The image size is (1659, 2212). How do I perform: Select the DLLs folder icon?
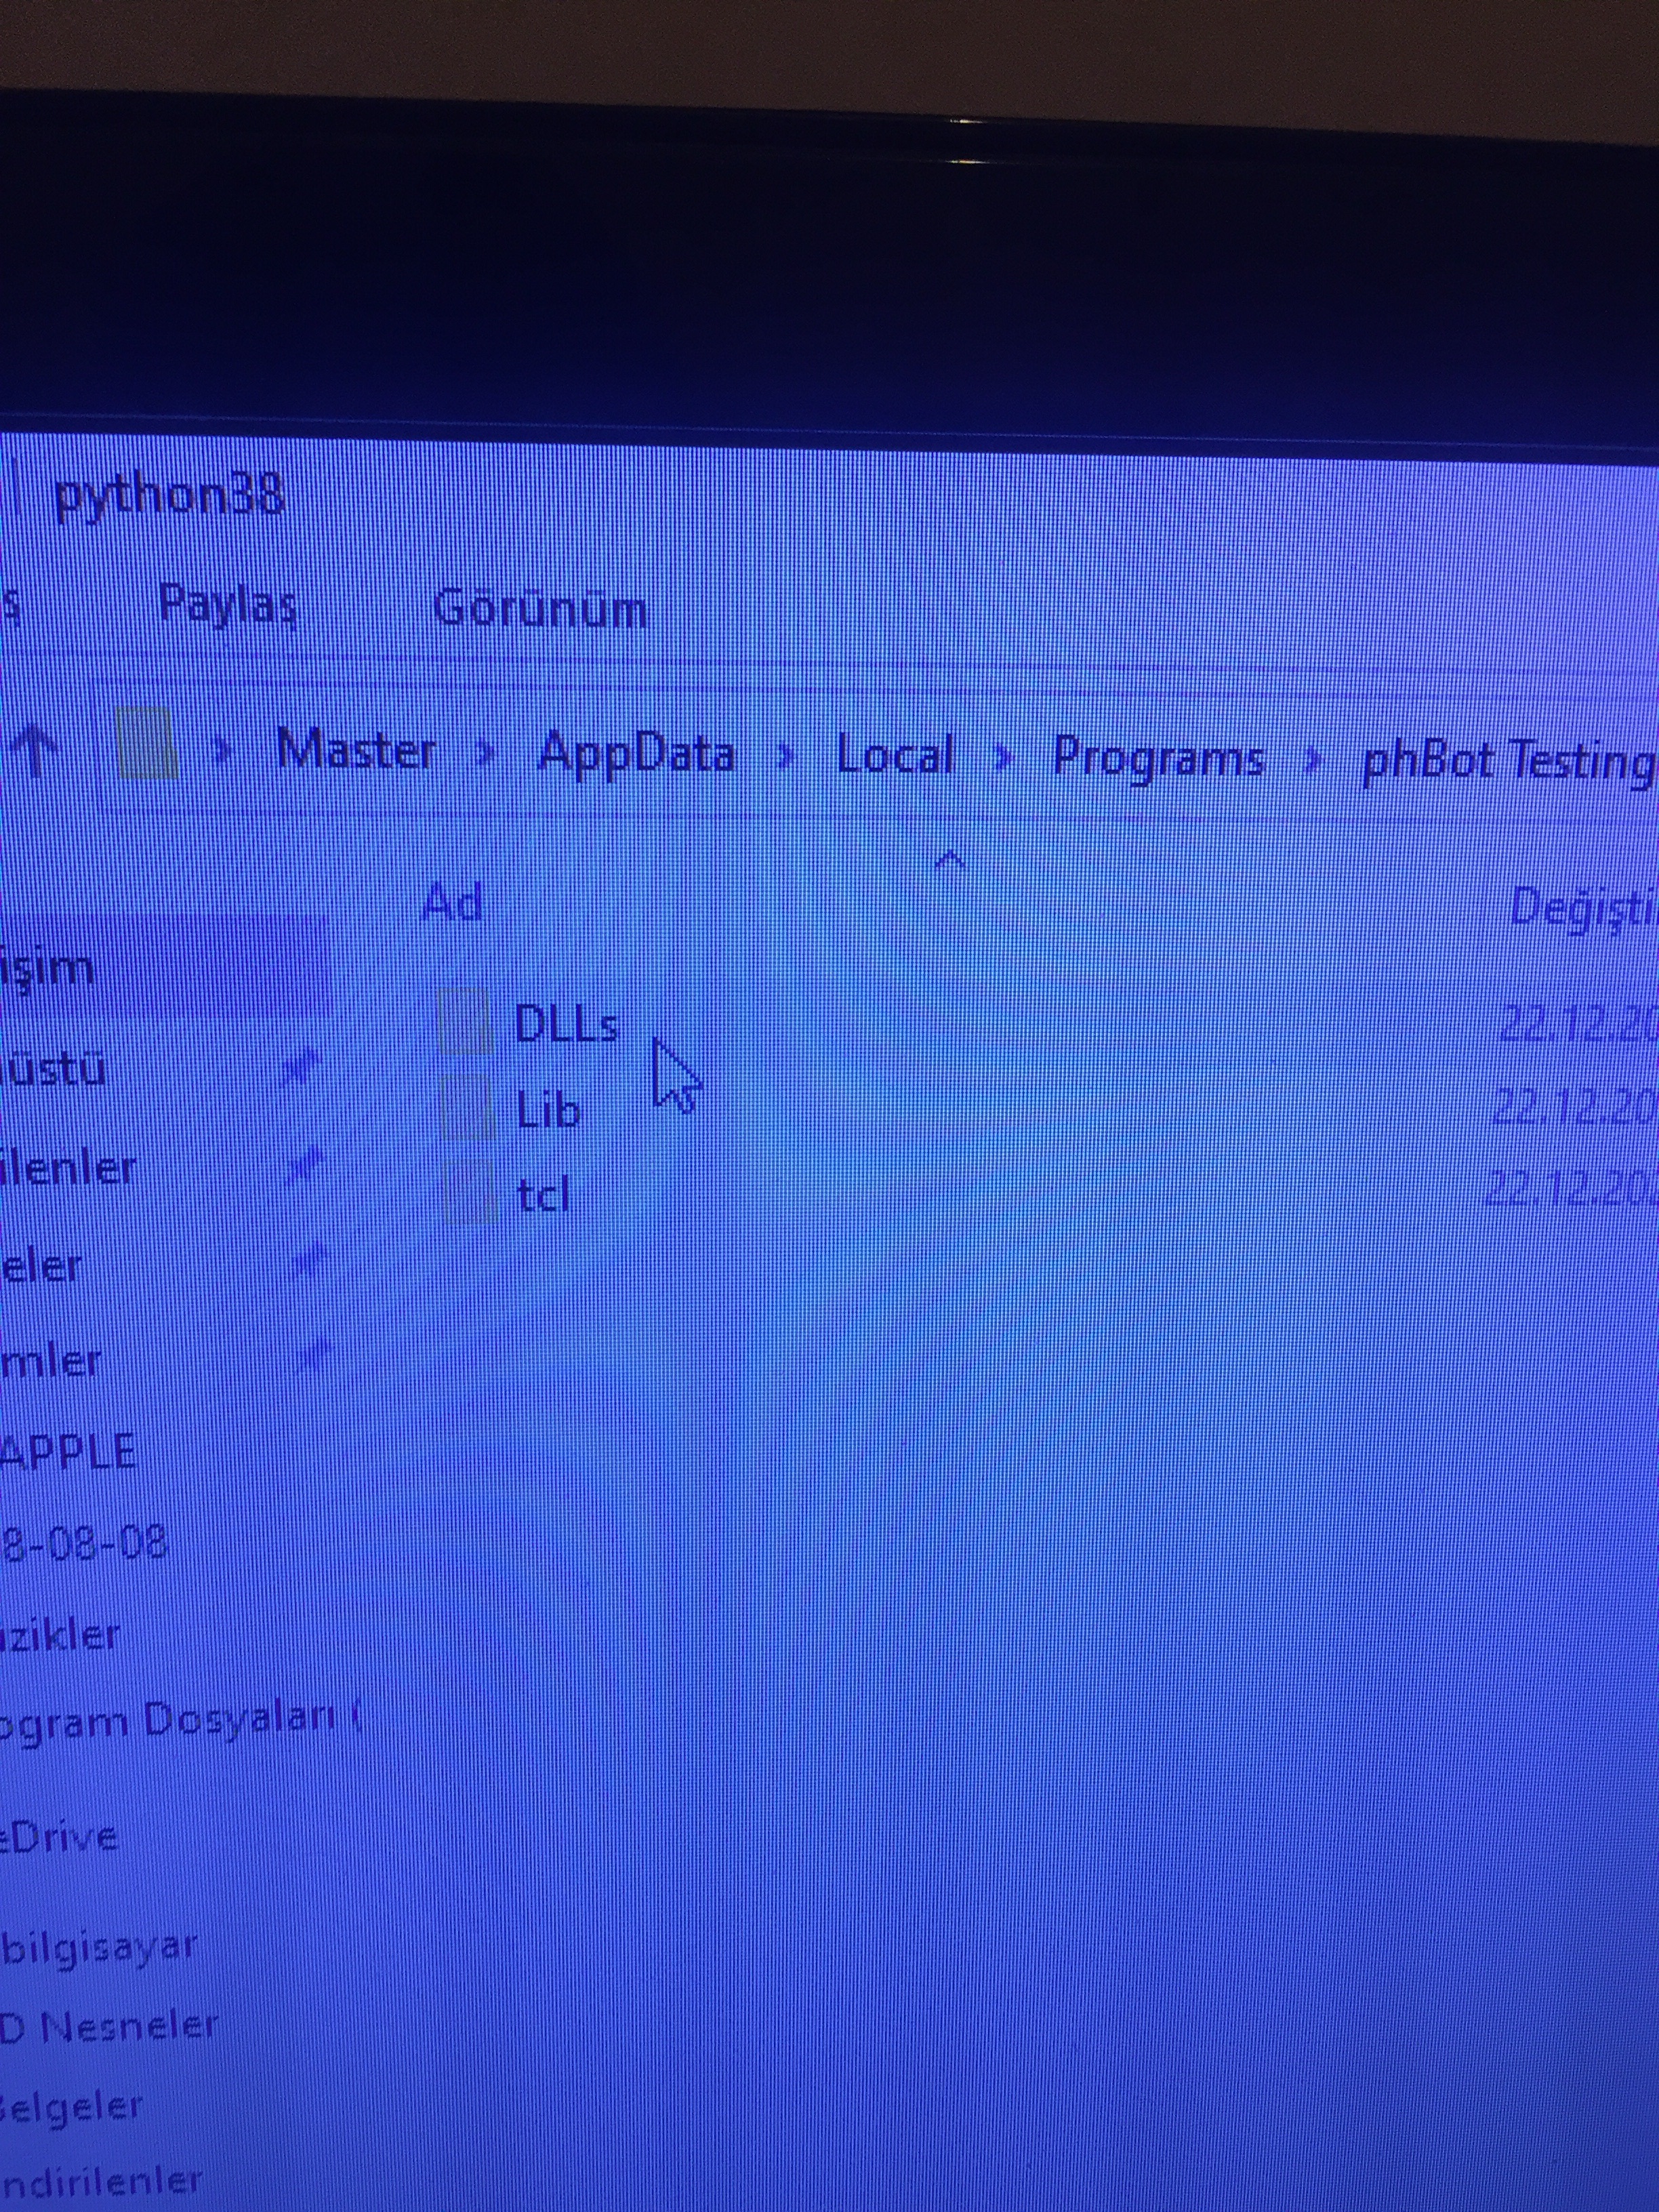click(466, 1020)
